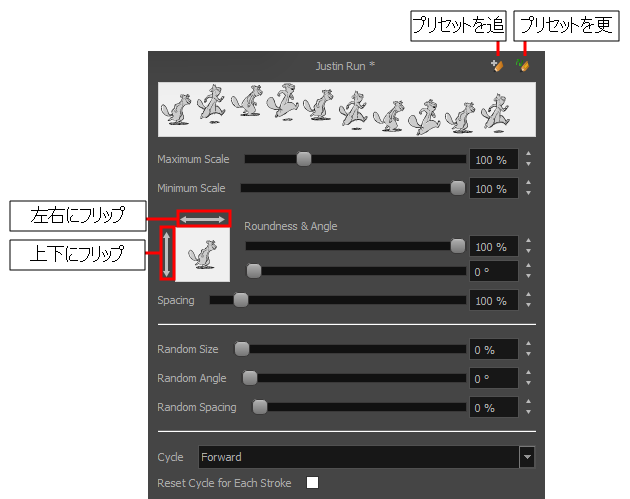The image size is (630, 499).
Task: Increase Random Spacing with up stepper arrow
Action: pyautogui.click(x=528, y=401)
